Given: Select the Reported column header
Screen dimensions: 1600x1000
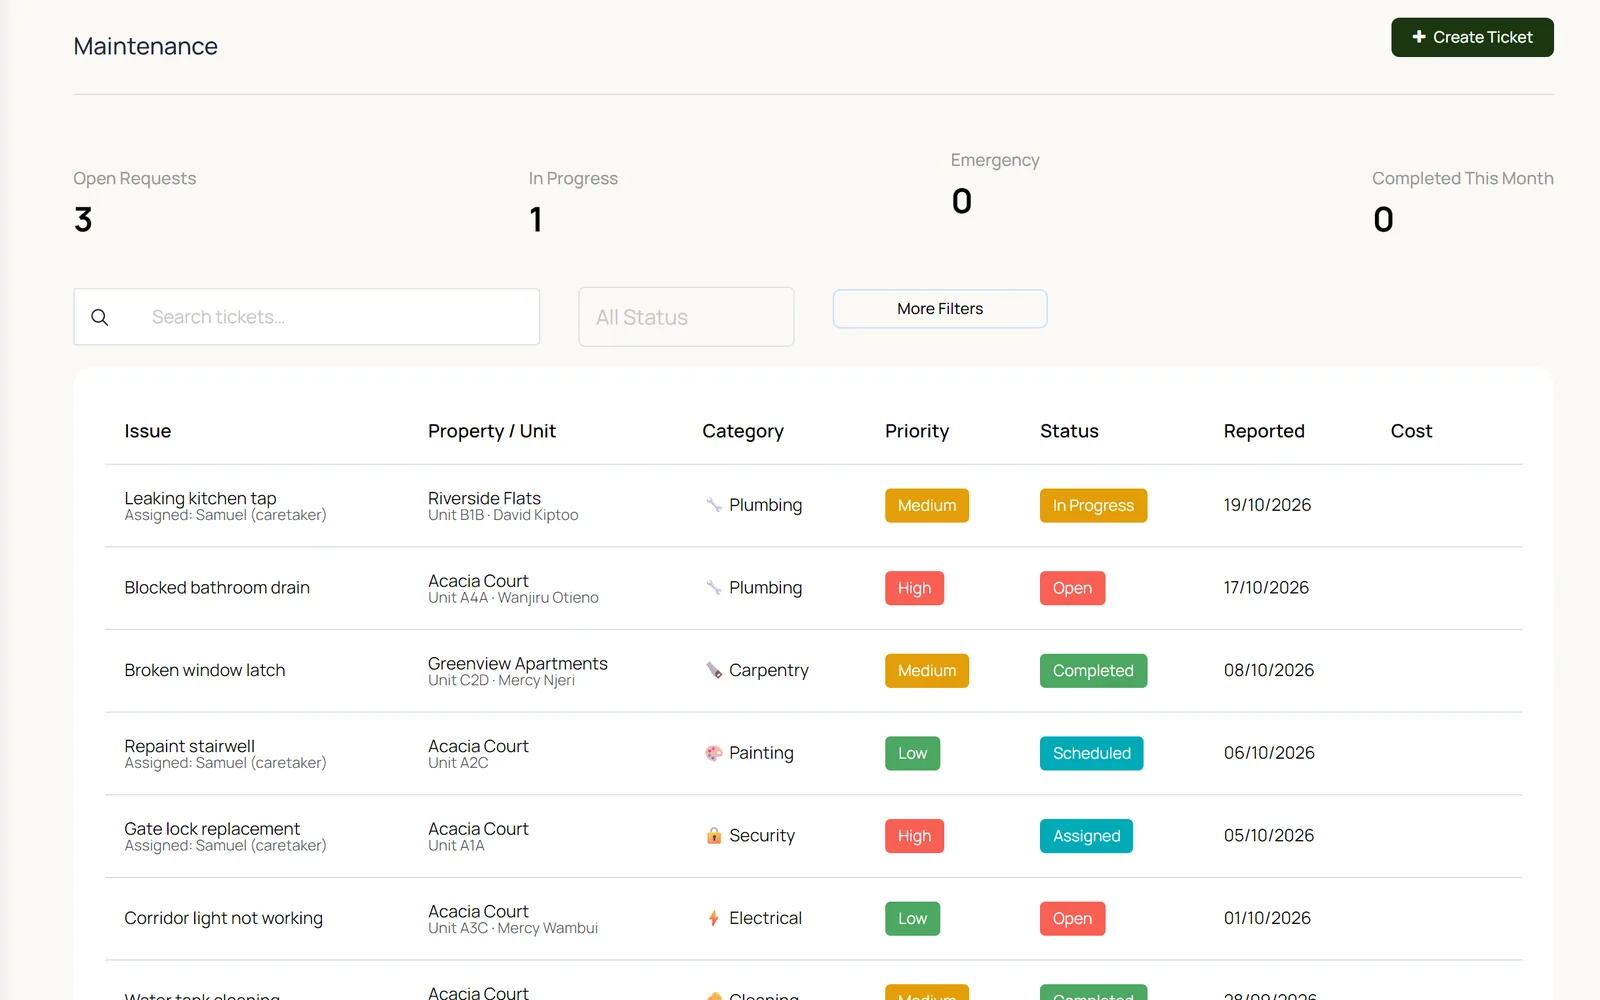Looking at the screenshot, I should click(x=1264, y=431).
